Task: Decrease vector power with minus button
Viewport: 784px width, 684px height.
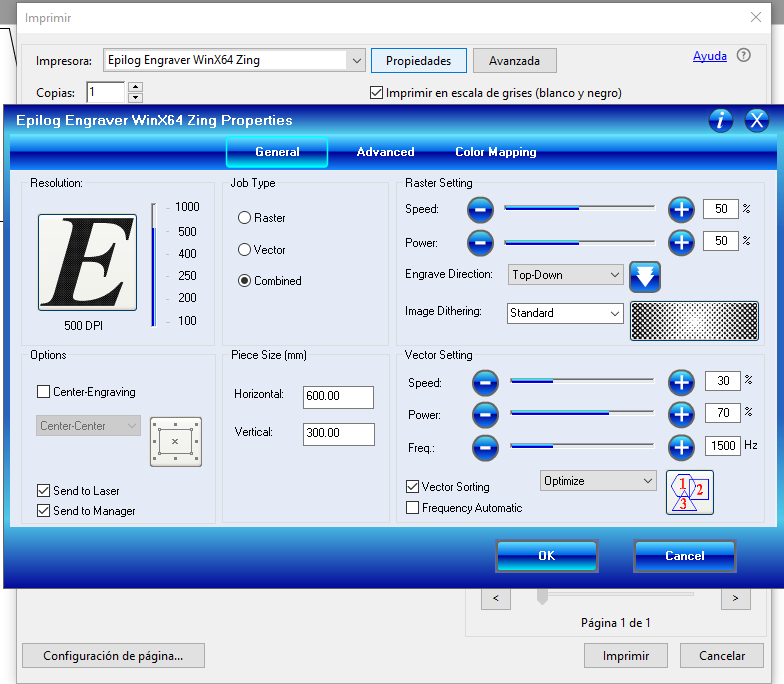Action: [485, 414]
